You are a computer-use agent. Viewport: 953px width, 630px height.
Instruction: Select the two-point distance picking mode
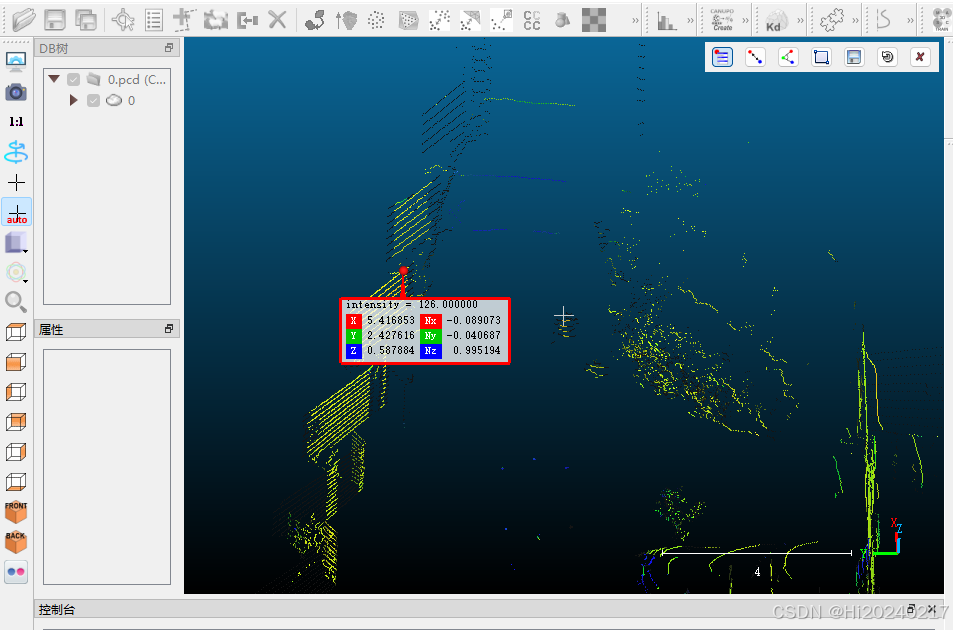[x=755, y=57]
